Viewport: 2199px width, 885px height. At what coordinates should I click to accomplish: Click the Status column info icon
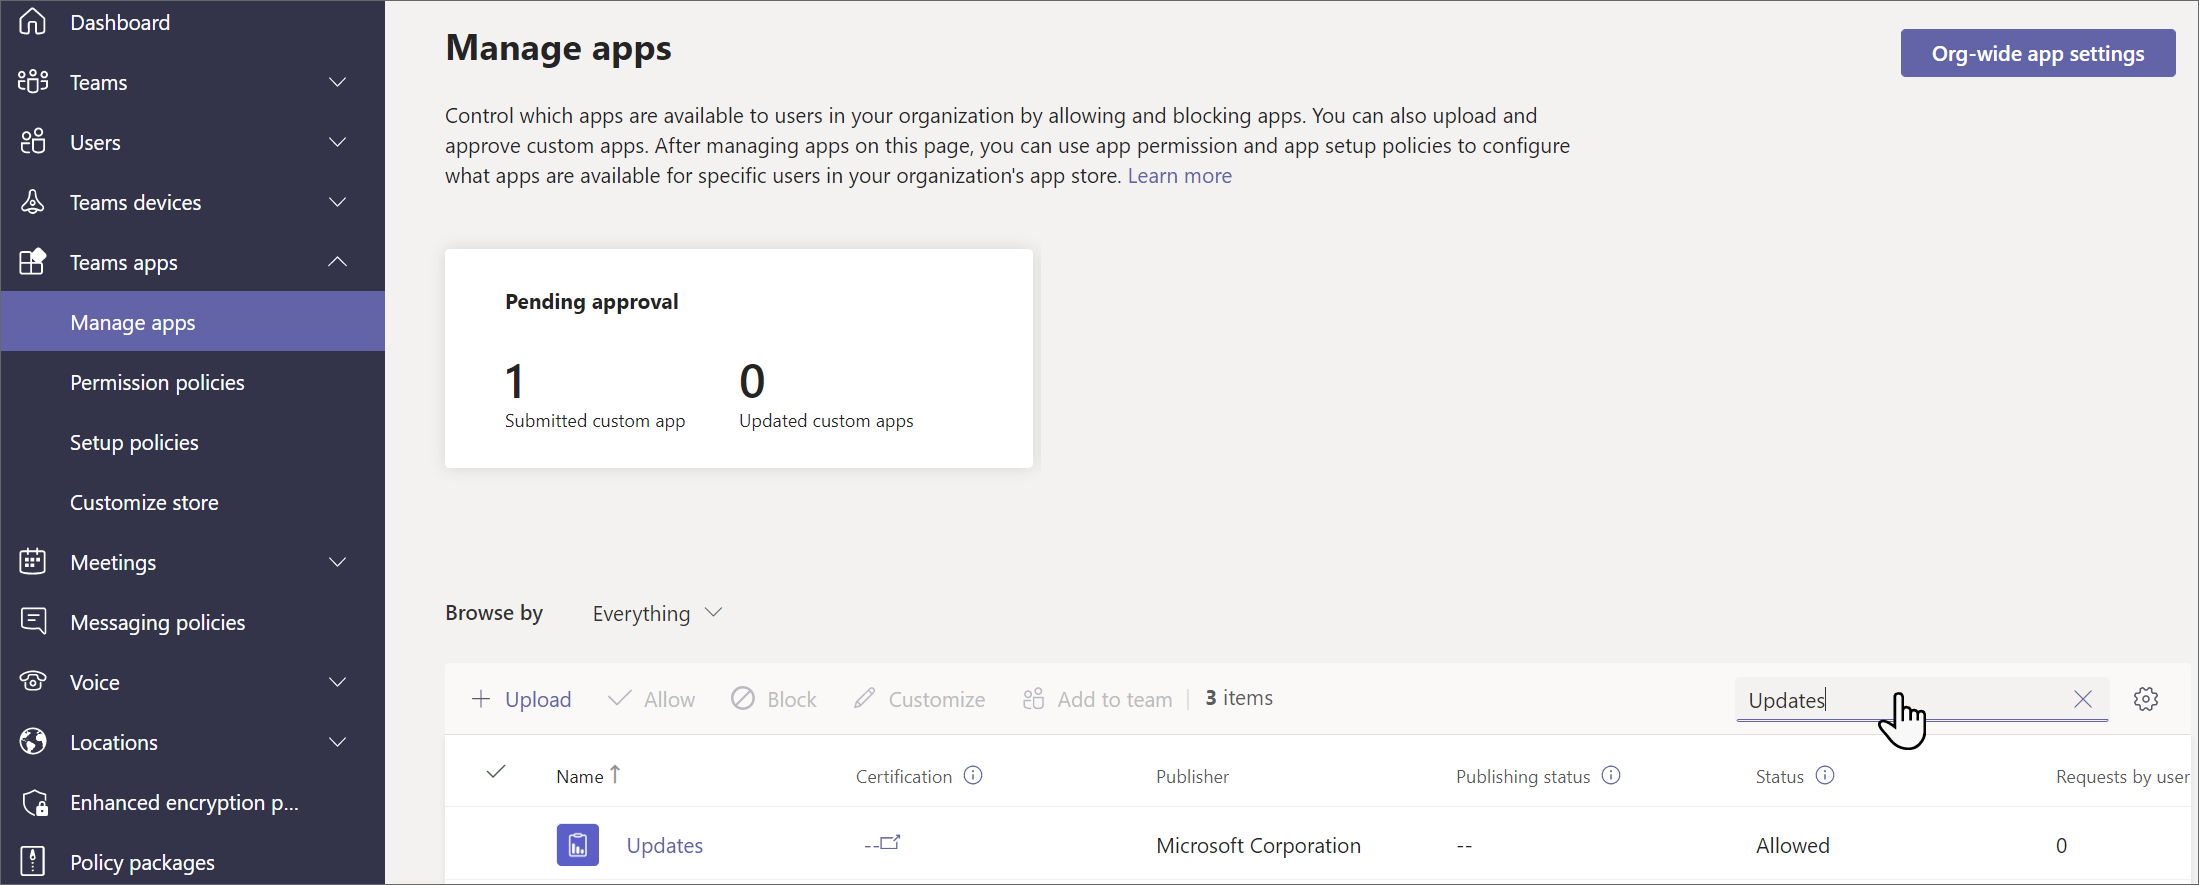pos(1825,776)
